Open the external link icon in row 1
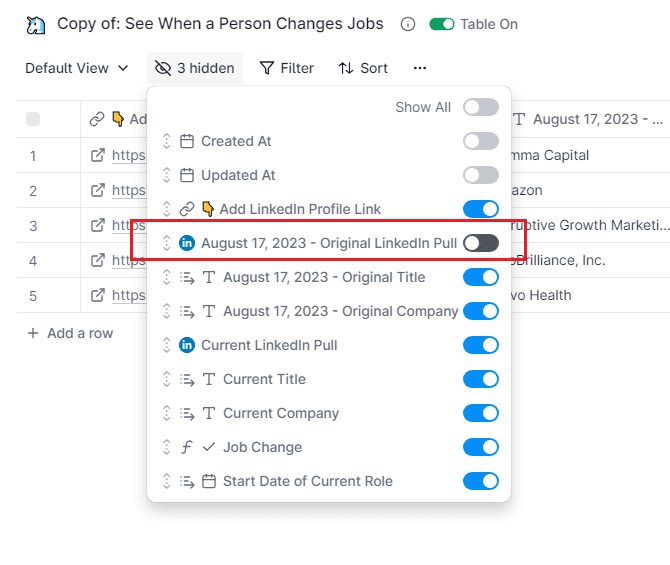The height and width of the screenshot is (565, 670). pos(98,155)
